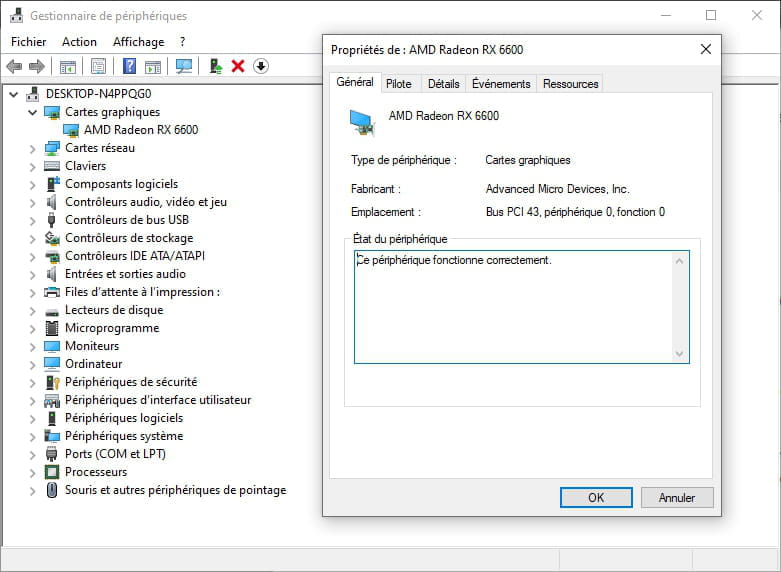Viewport: 781px width, 572px height.
Task: Click the Microprogramme firmware icon
Action: coord(52,328)
